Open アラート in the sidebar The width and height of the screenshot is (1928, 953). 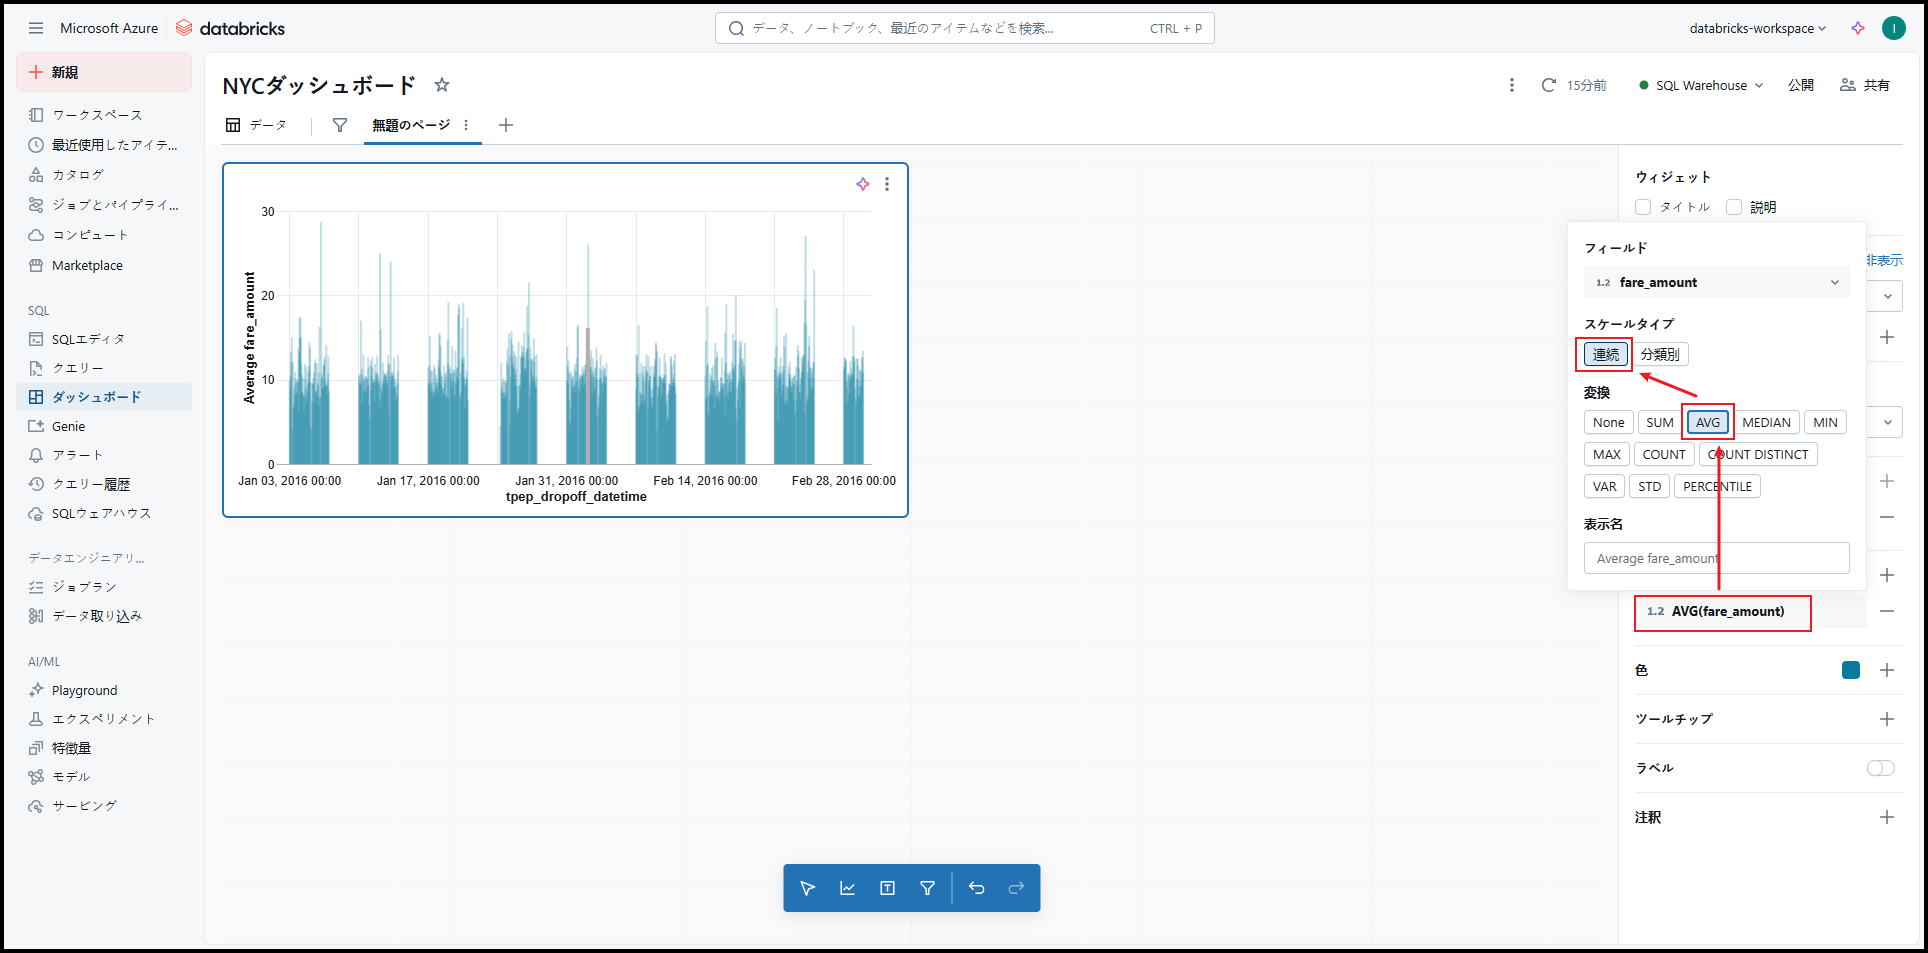104,455
